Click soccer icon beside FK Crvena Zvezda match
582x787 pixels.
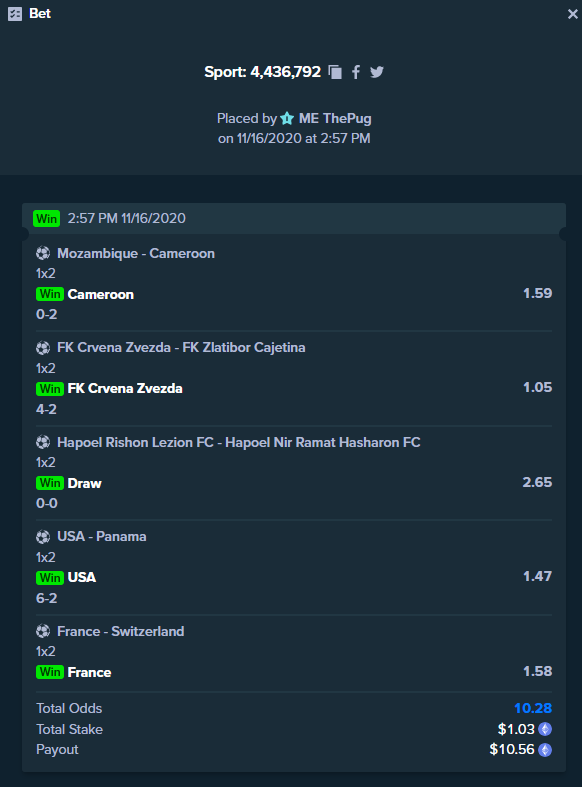43,348
